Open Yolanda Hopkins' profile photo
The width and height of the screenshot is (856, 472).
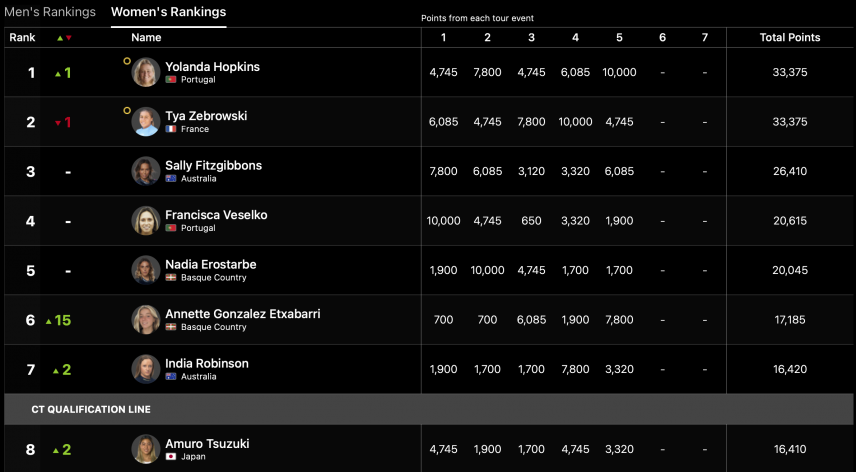[146, 72]
